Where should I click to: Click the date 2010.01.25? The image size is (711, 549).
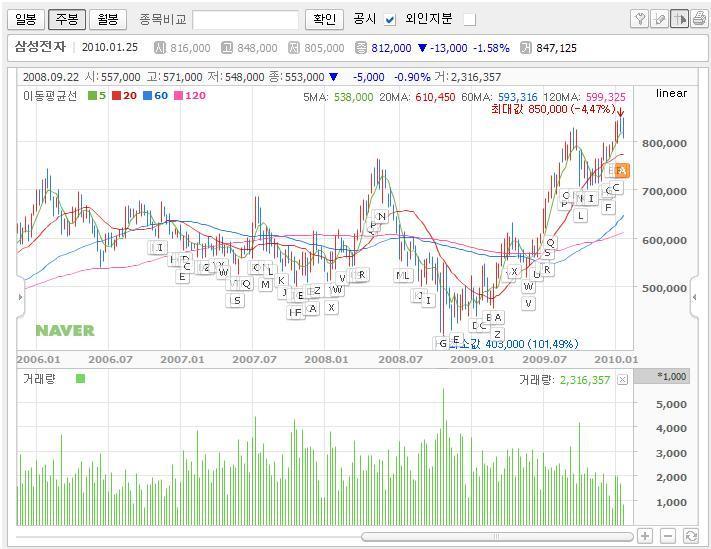tap(110, 47)
